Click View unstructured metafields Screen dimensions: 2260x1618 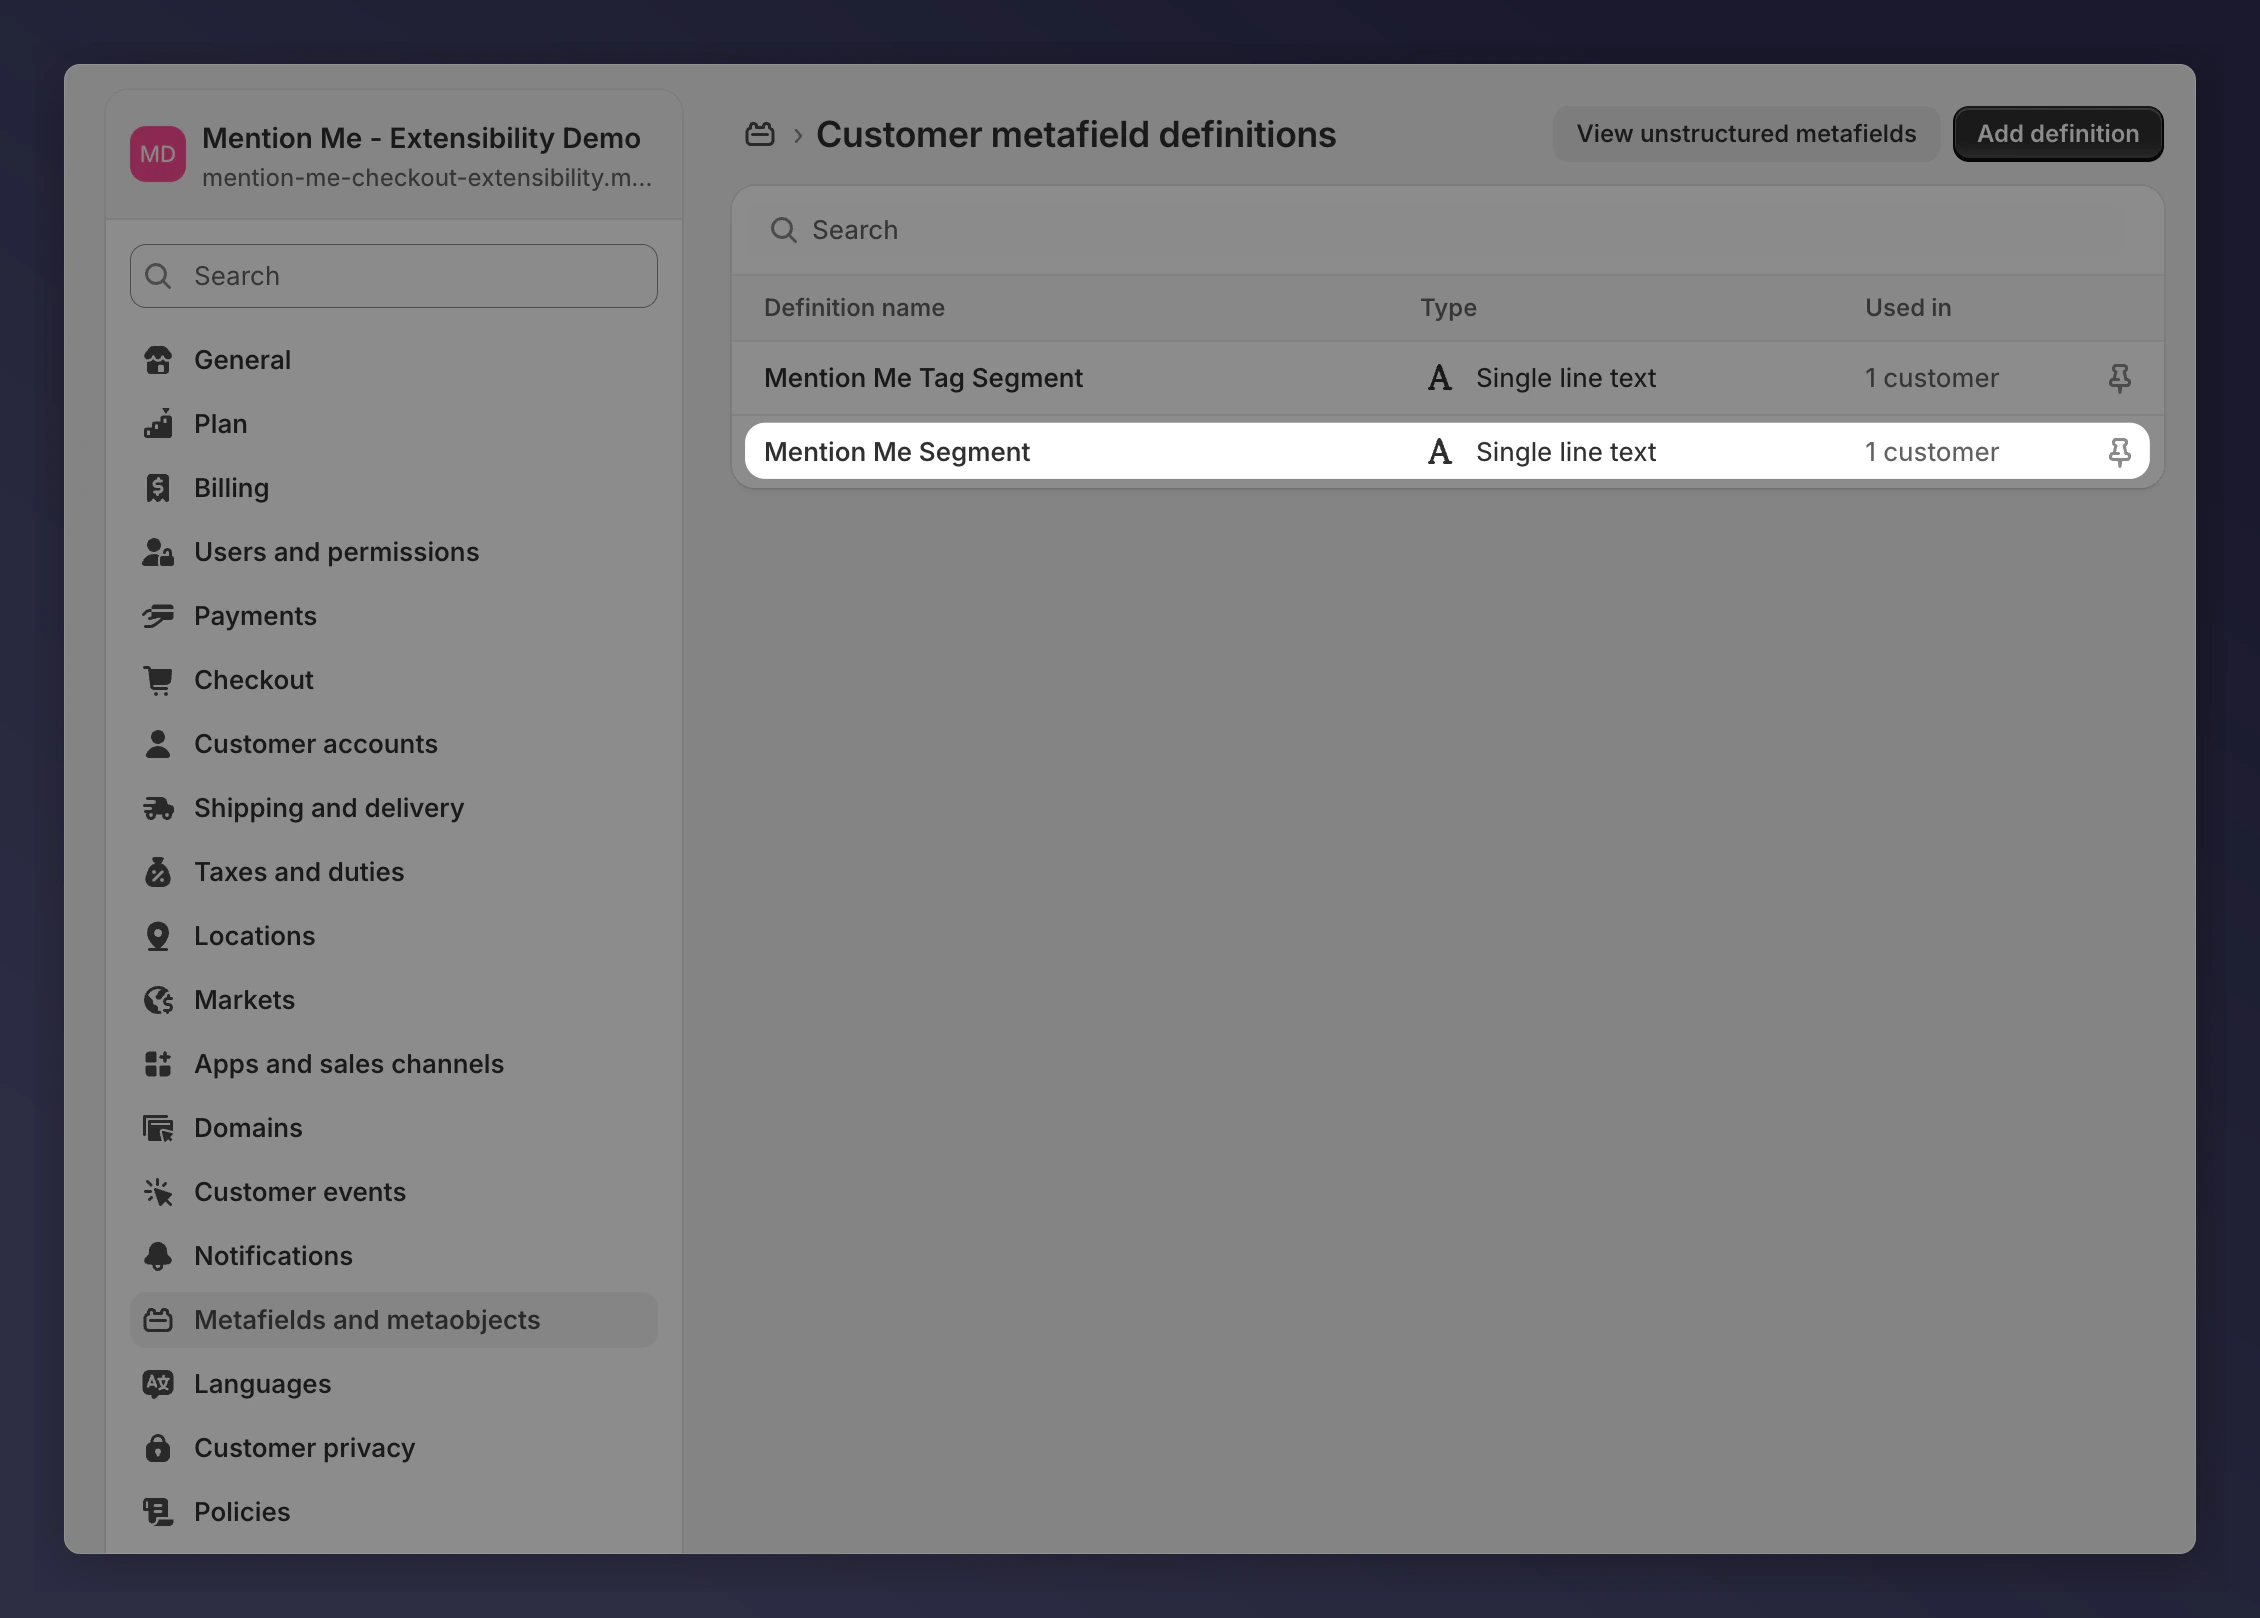pyautogui.click(x=1746, y=134)
